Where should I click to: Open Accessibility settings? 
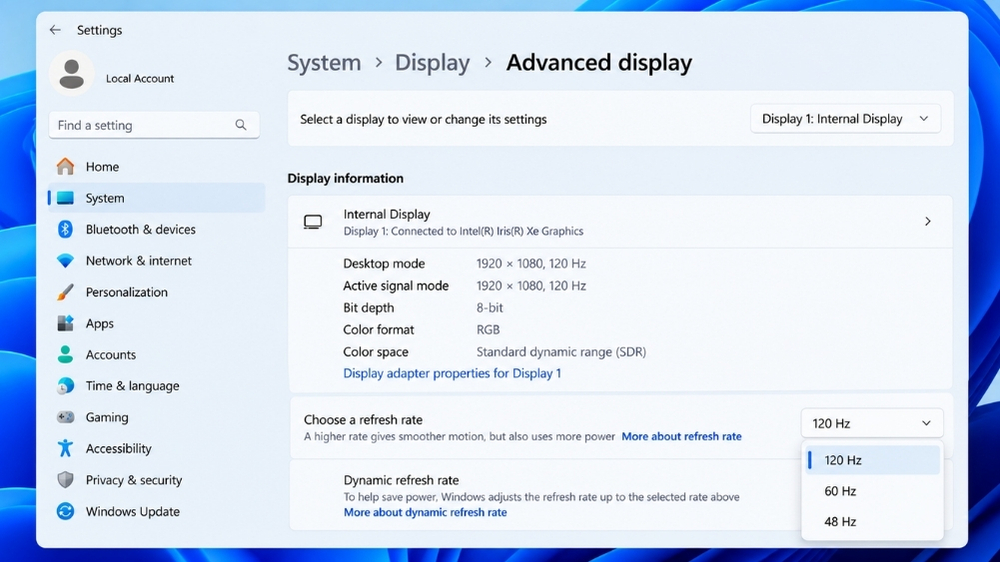pyautogui.click(x=156, y=448)
